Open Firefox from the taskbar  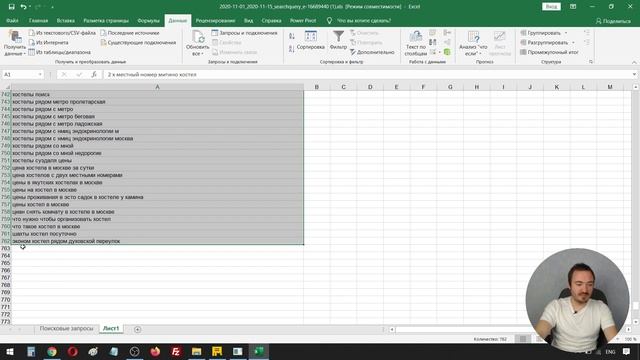[x=155, y=351]
